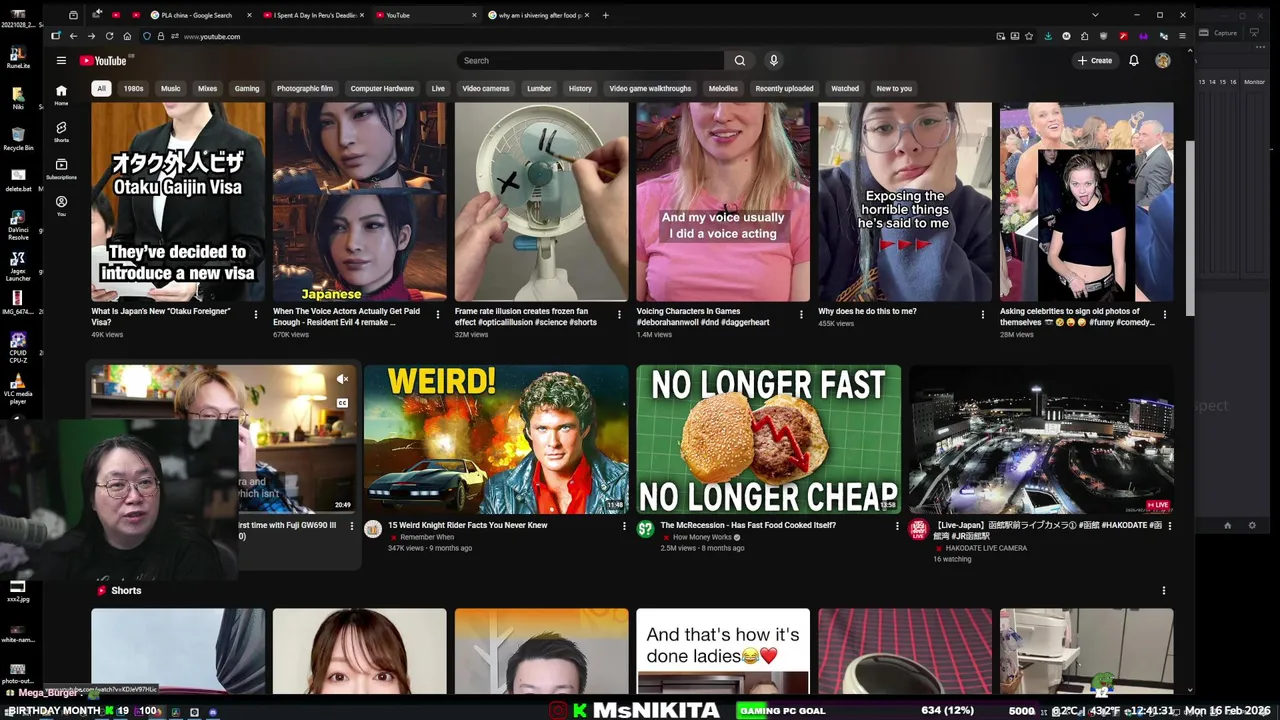This screenshot has width=1280, height=720.
Task: Click the YouTube search input field
Action: click(590, 60)
